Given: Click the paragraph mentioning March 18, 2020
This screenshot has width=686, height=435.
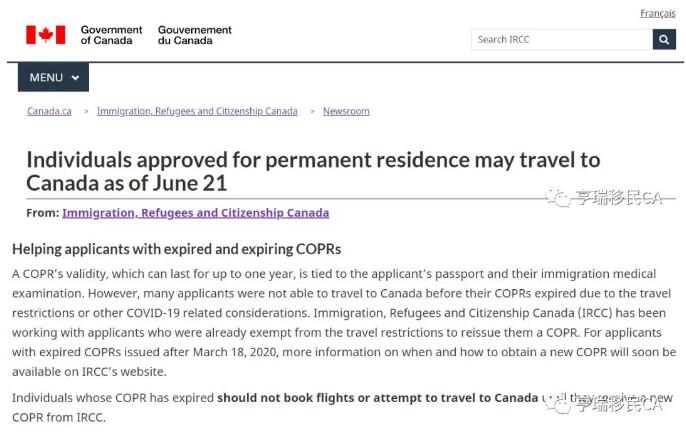Looking at the screenshot, I should 344,323.
